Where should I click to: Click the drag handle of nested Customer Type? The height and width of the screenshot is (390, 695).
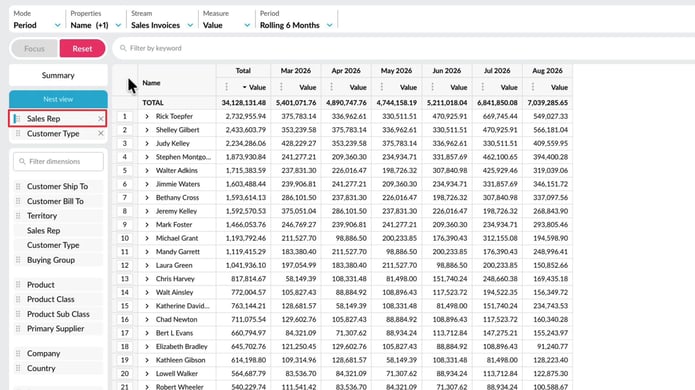[x=18, y=133]
